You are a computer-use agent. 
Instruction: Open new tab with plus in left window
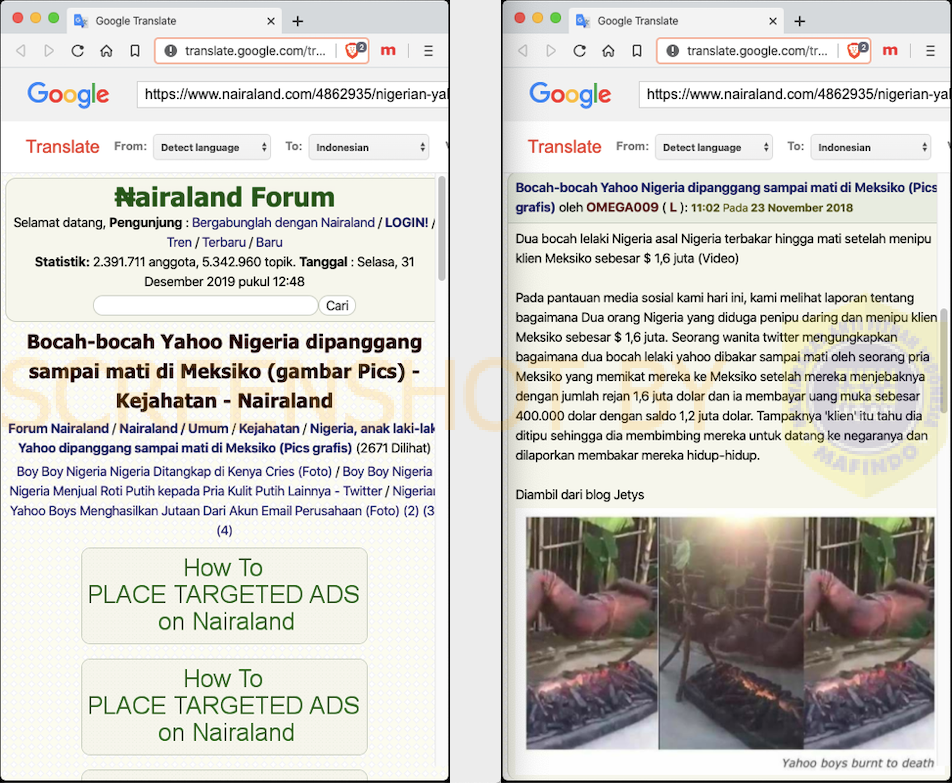(297, 21)
